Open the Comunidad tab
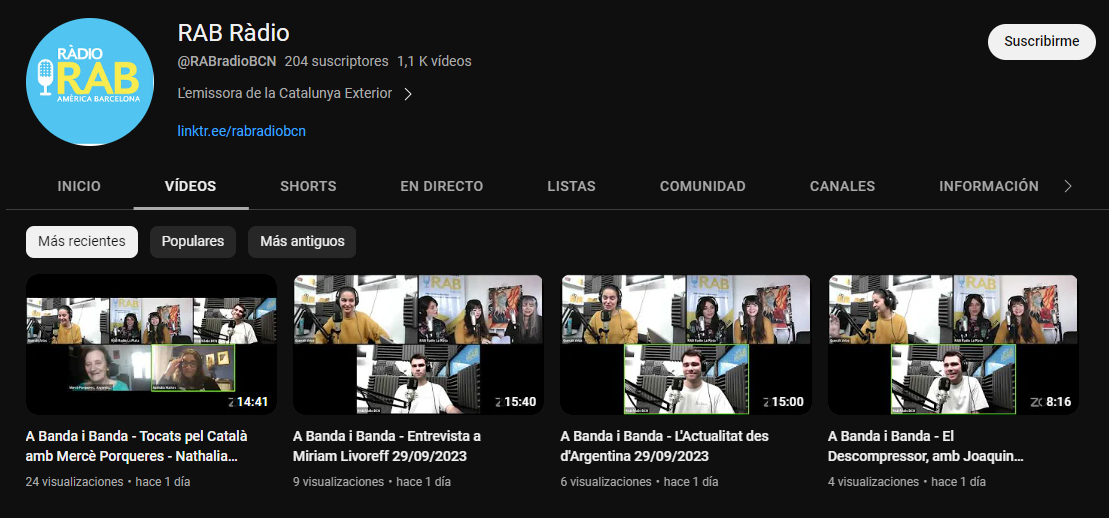1109x518 pixels. pos(702,186)
